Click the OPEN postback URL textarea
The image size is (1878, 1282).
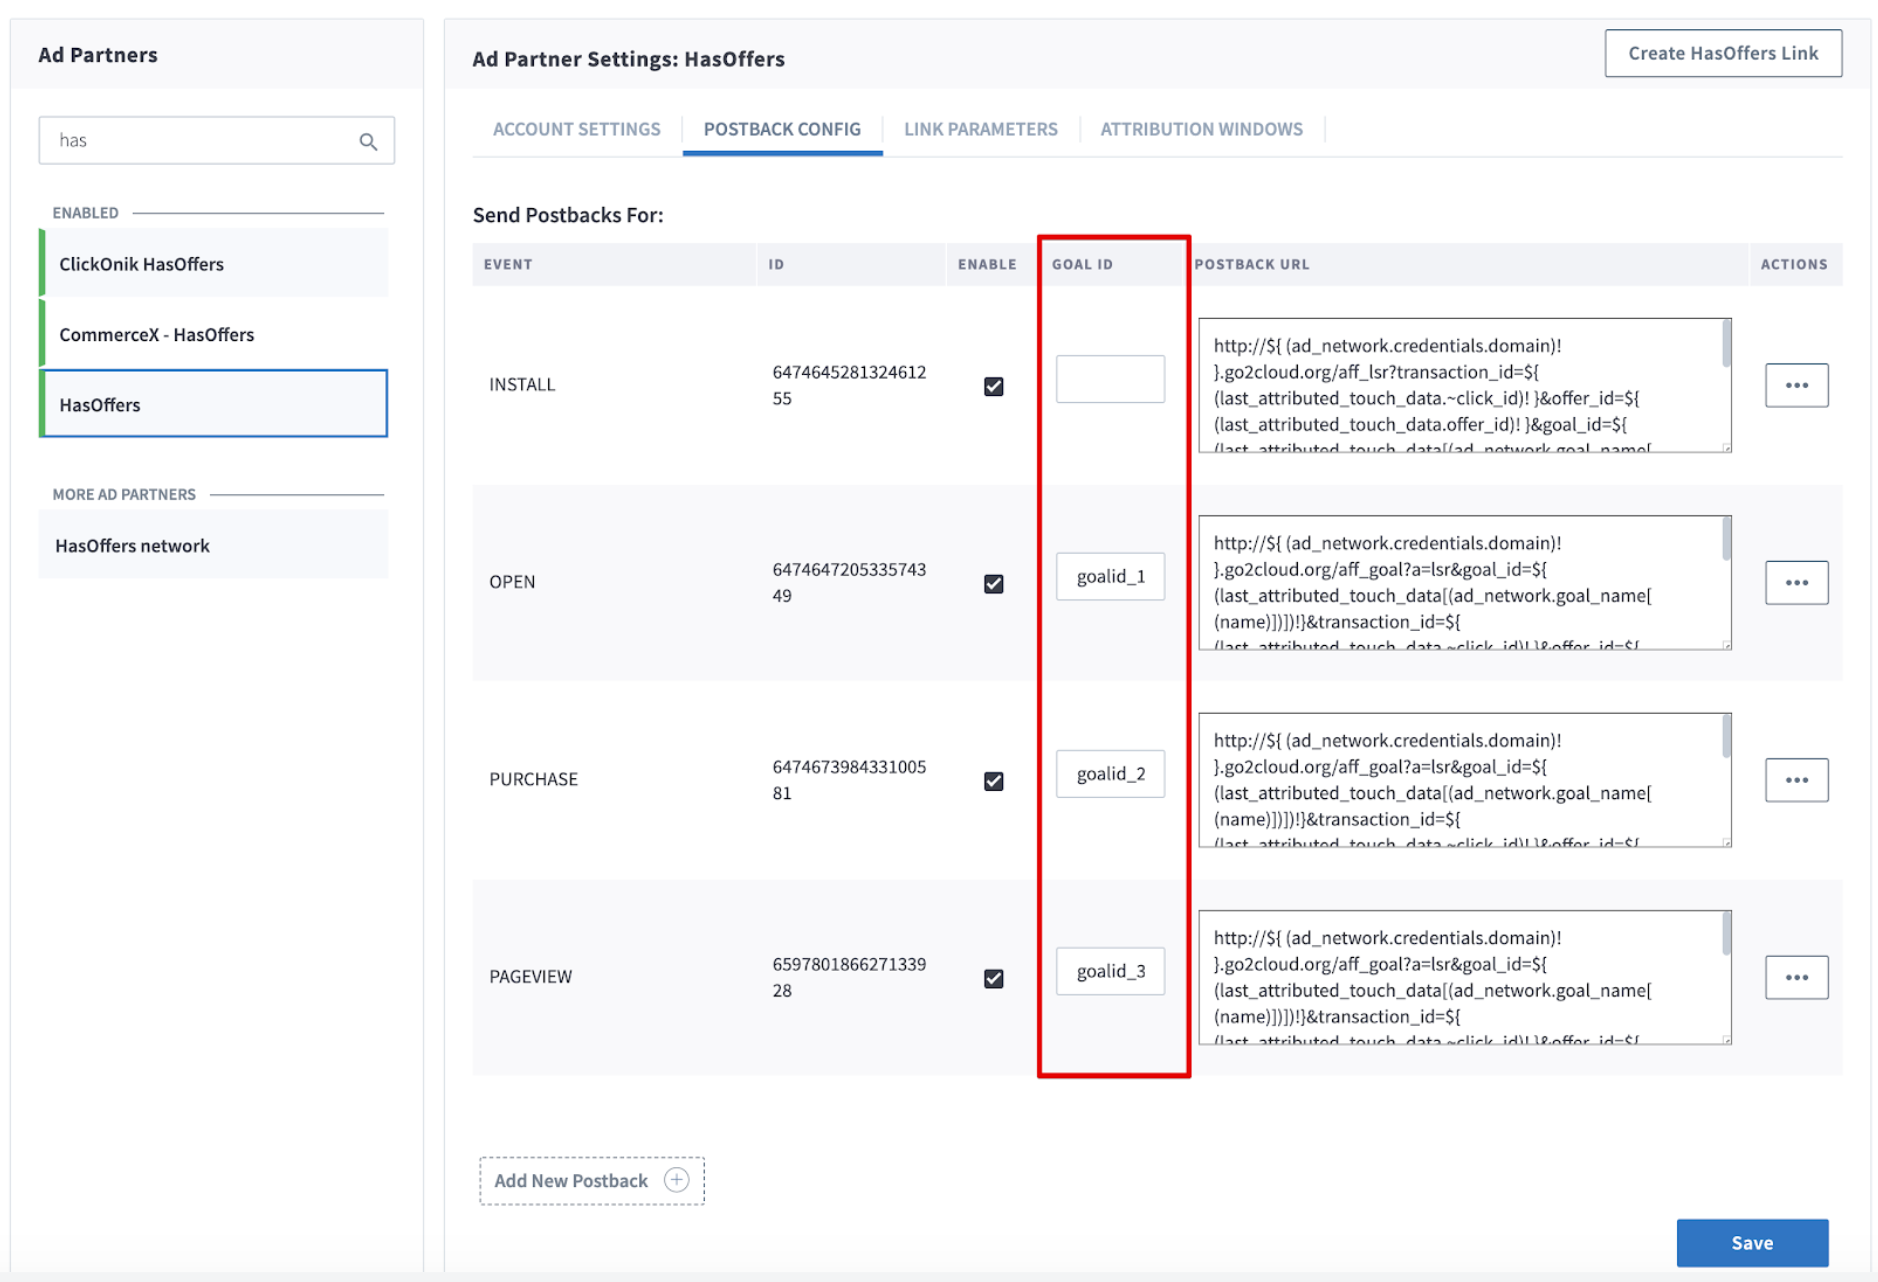(1465, 582)
